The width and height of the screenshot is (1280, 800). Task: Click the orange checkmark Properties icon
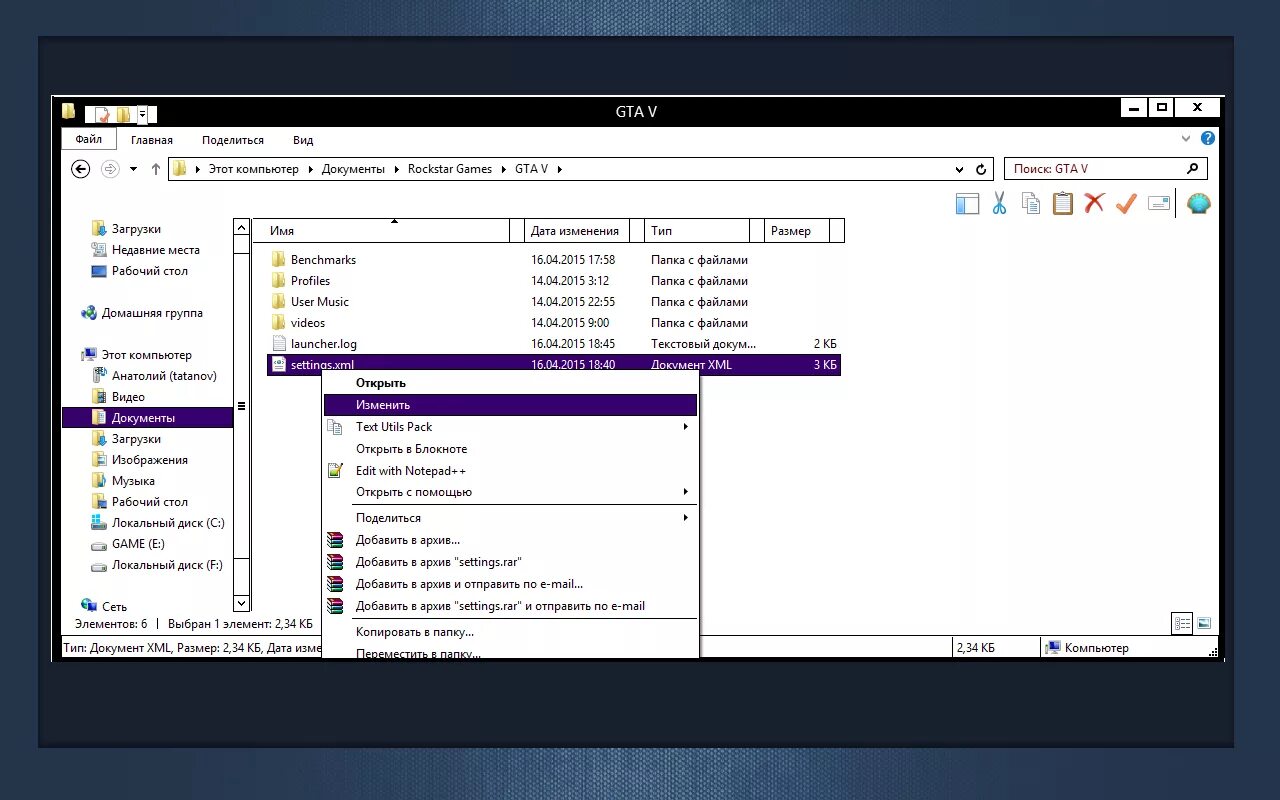tap(1126, 204)
